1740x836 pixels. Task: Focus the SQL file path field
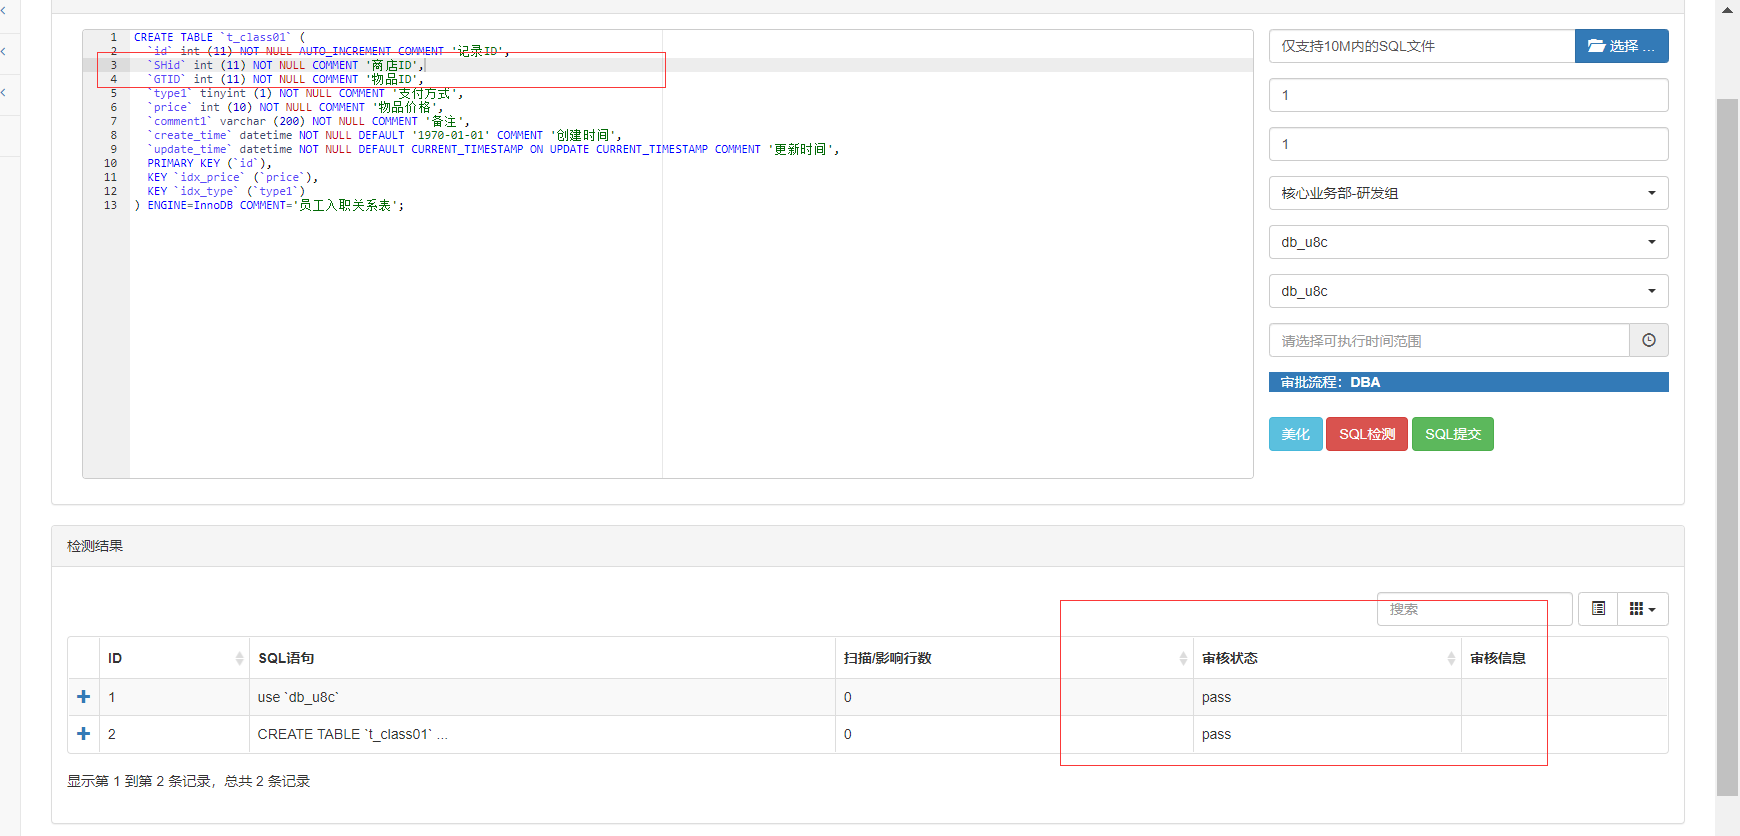[1422, 46]
